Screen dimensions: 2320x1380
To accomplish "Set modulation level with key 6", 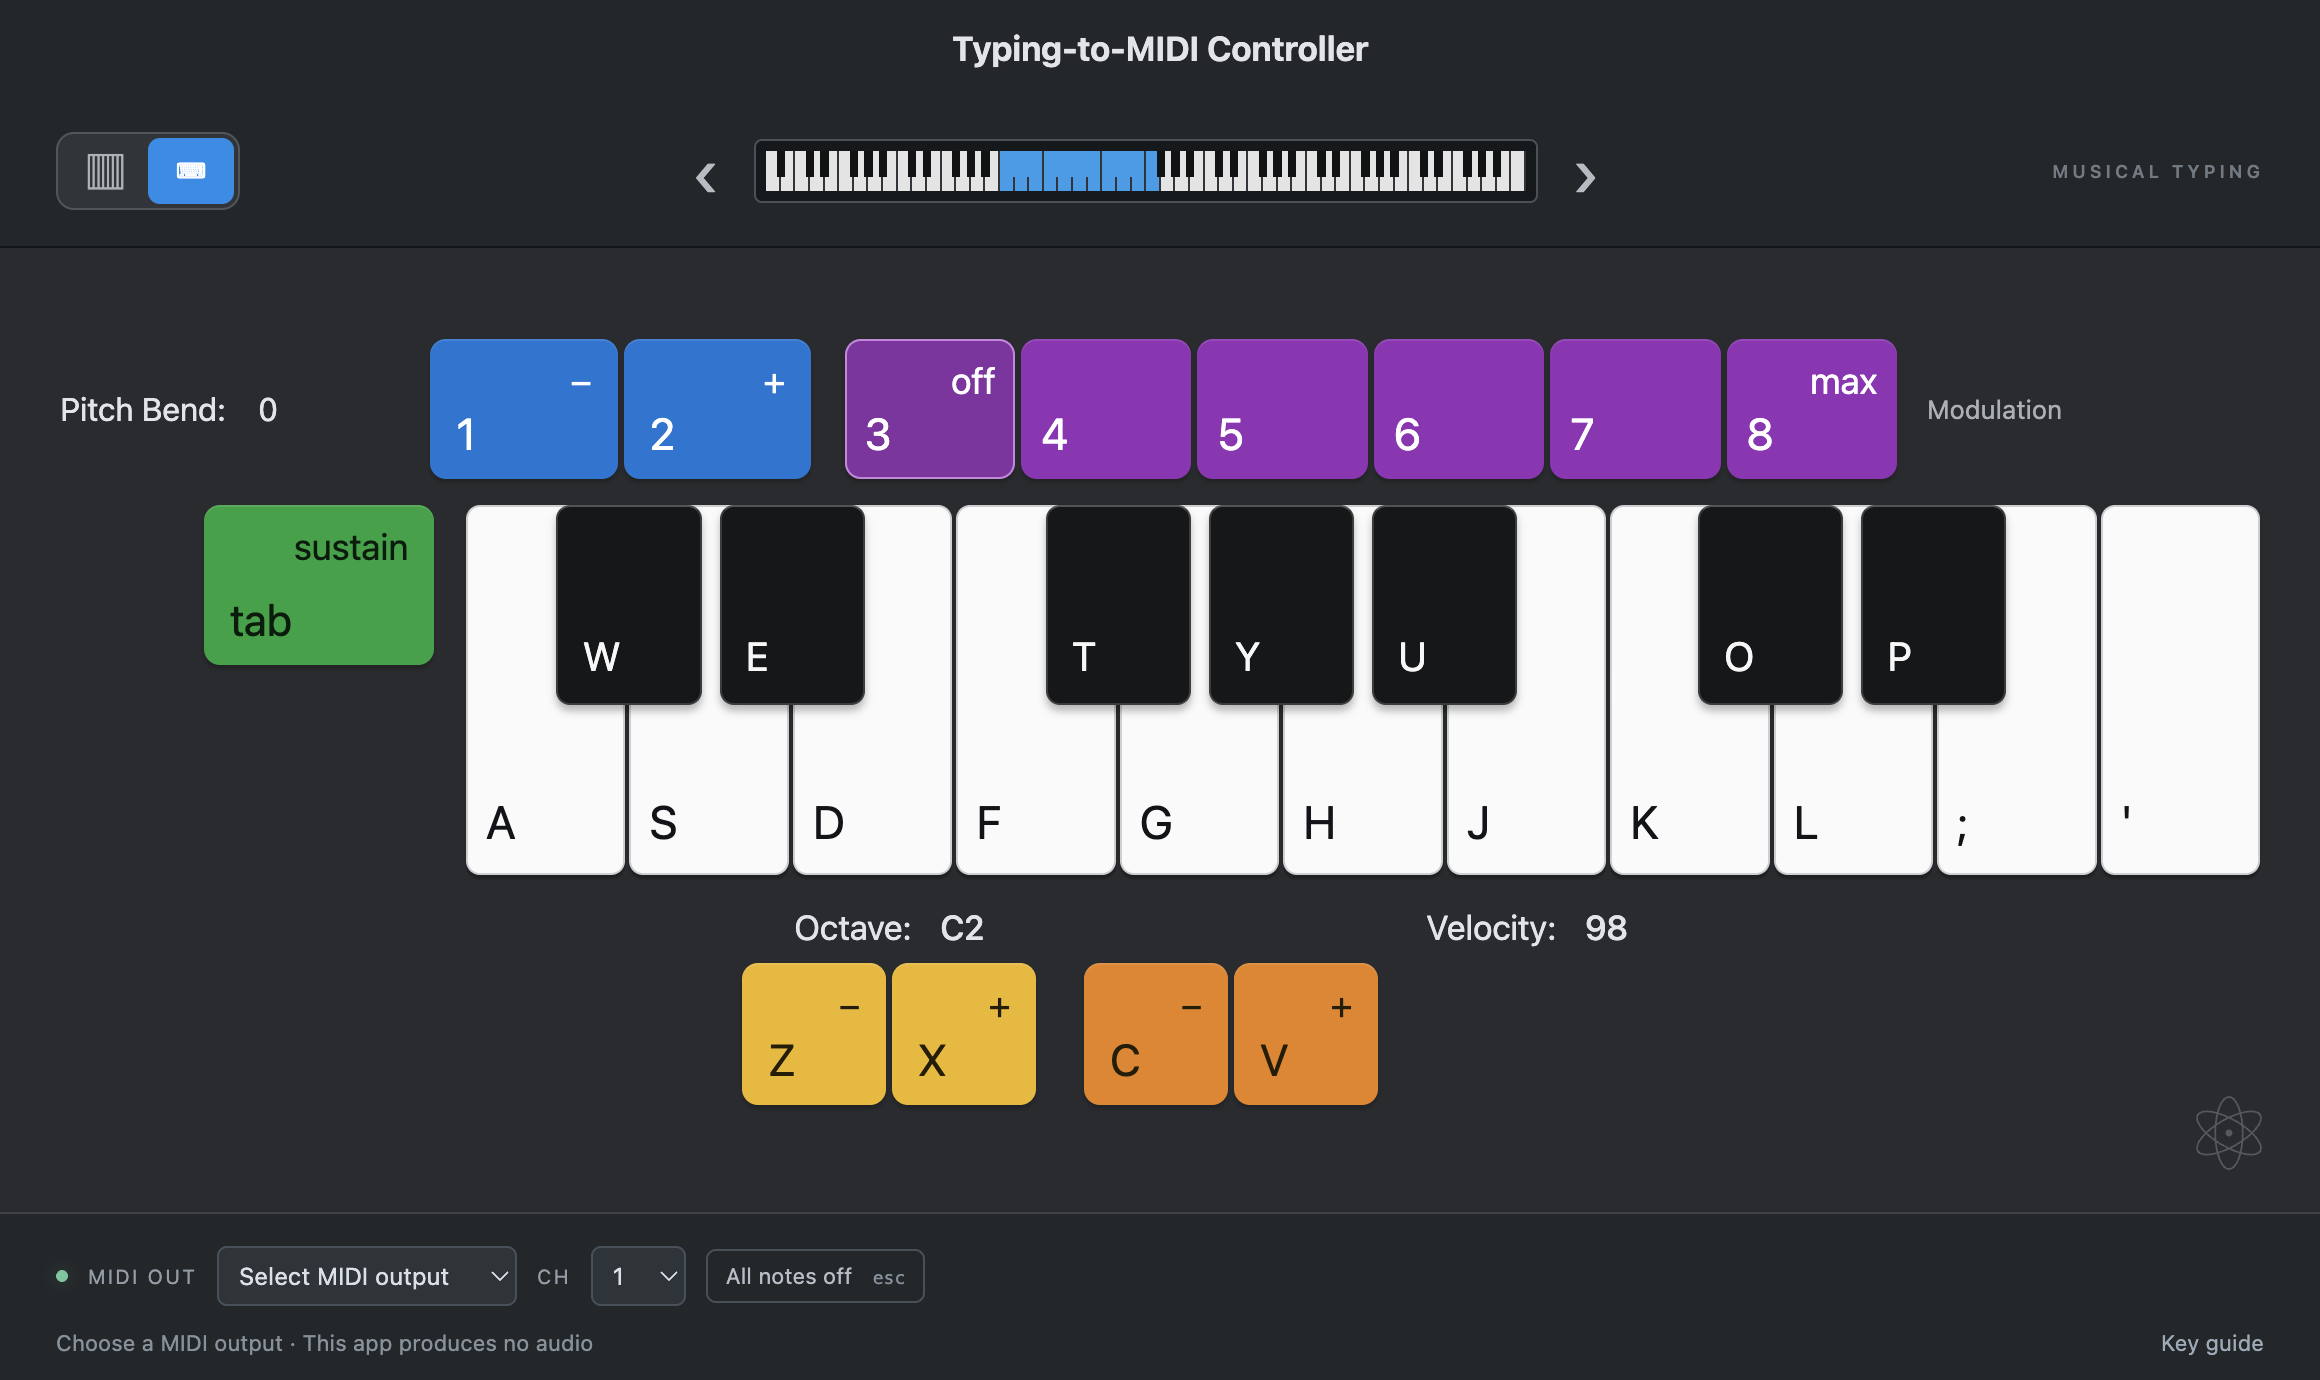I will [x=1459, y=409].
